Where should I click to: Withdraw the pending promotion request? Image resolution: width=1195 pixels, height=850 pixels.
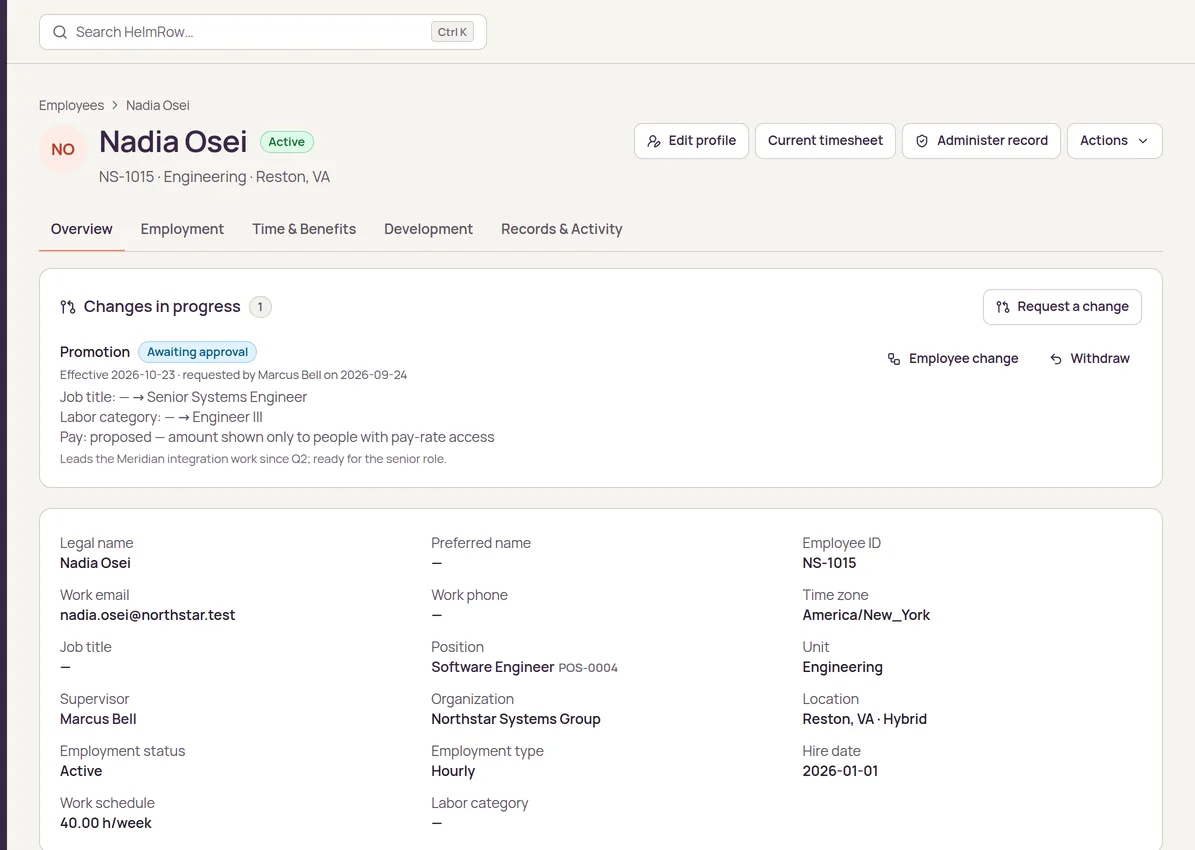pyautogui.click(x=1090, y=358)
